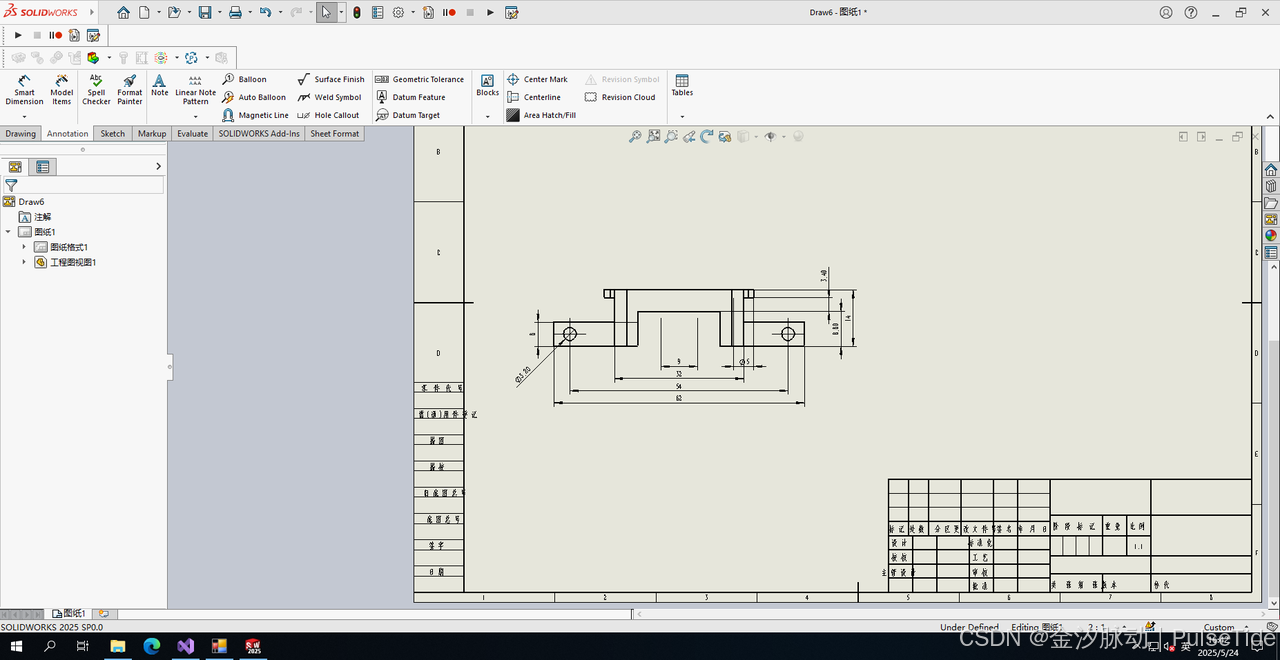
Task: Add a Center Mark
Action: pyautogui.click(x=537, y=79)
